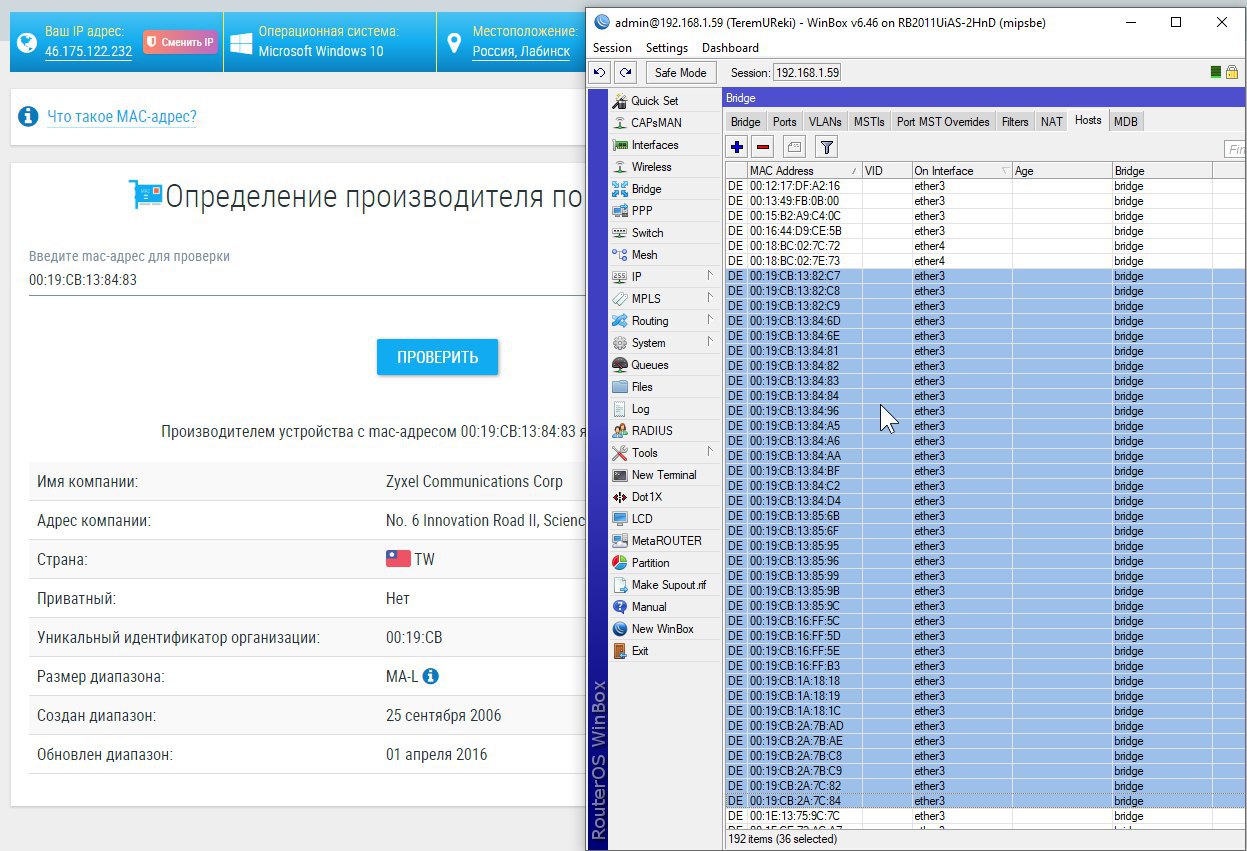The width and height of the screenshot is (1247, 851).
Task: Click the Россия, Лабинск location link
Action: pos(521,51)
